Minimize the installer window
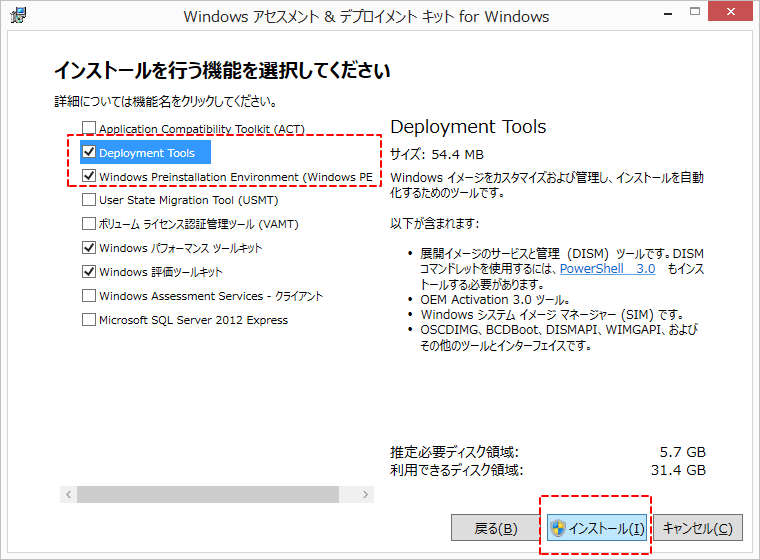The image size is (760, 560). tap(668, 14)
